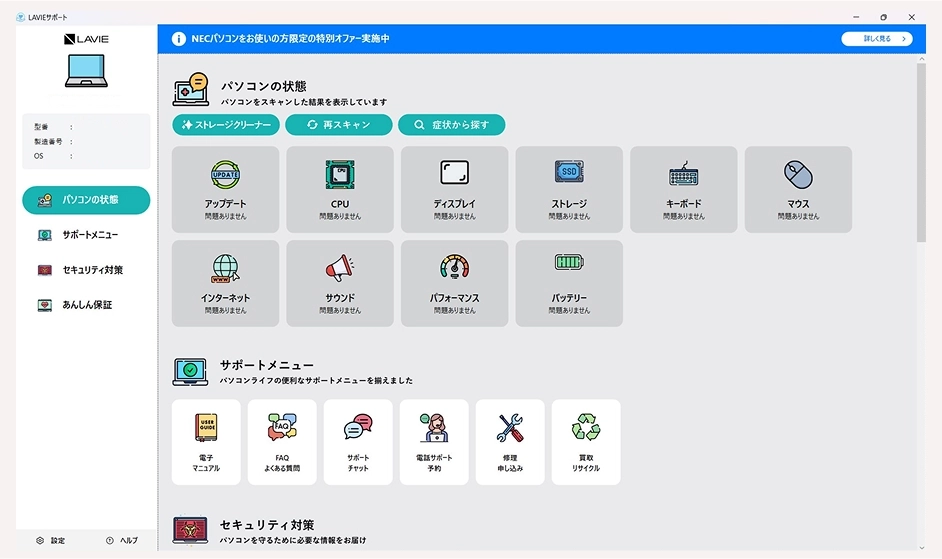942x559 pixels.
Task: Open the バッテリー status tile
Action: tap(569, 284)
